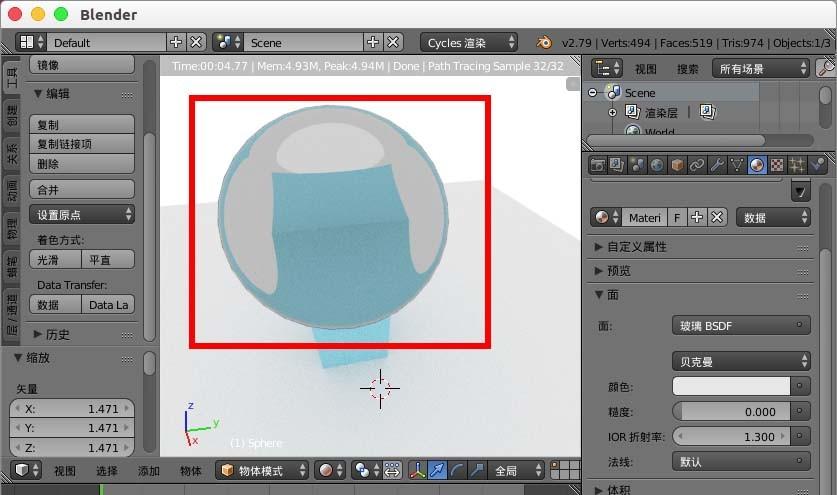Open the 选择 menu in 3D view header

[107, 470]
